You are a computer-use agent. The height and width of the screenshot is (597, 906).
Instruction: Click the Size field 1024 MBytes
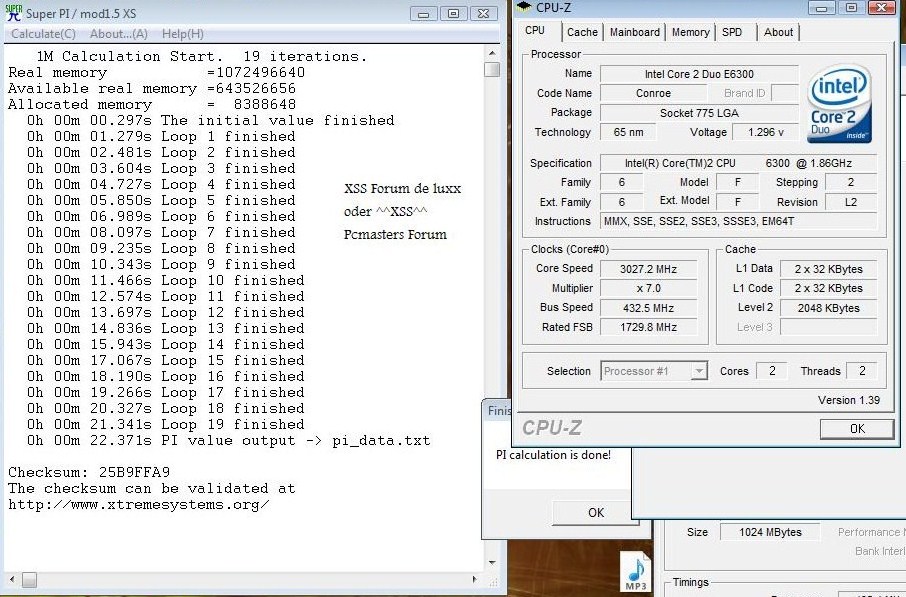pyautogui.click(x=770, y=532)
